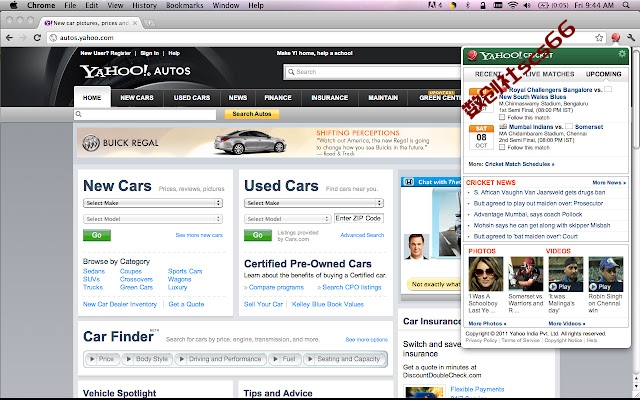Expand Seating and Capacity filter

pyautogui.click(x=344, y=359)
